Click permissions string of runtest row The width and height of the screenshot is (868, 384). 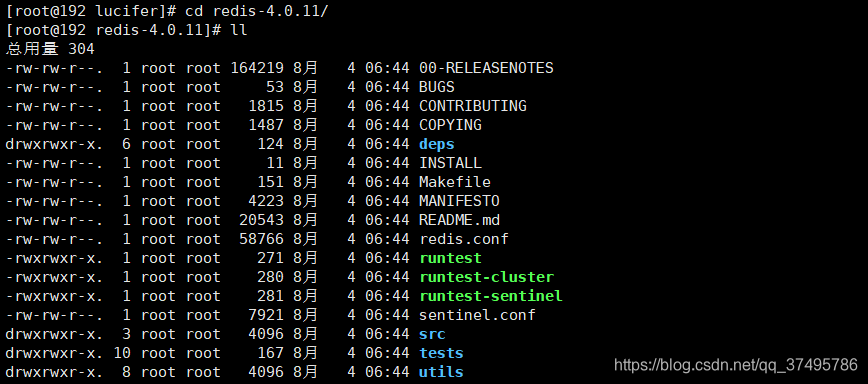click(x=54, y=258)
